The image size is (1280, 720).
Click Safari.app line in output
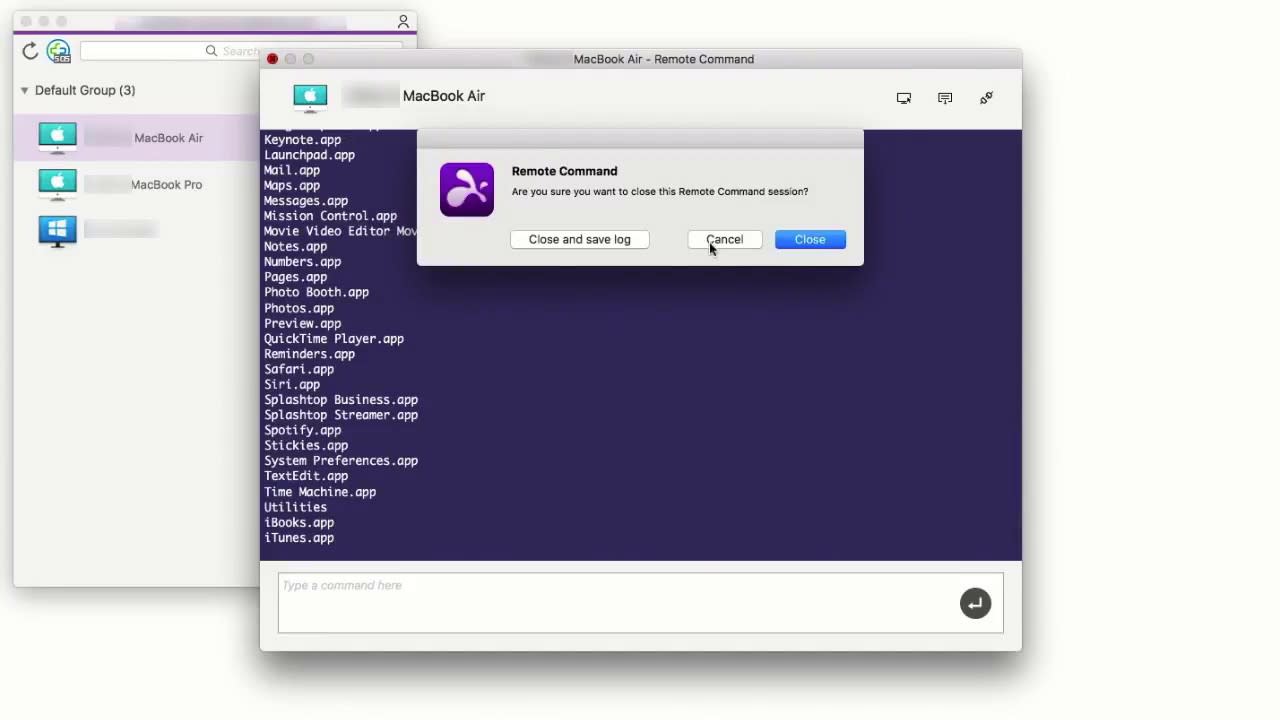(x=299, y=369)
